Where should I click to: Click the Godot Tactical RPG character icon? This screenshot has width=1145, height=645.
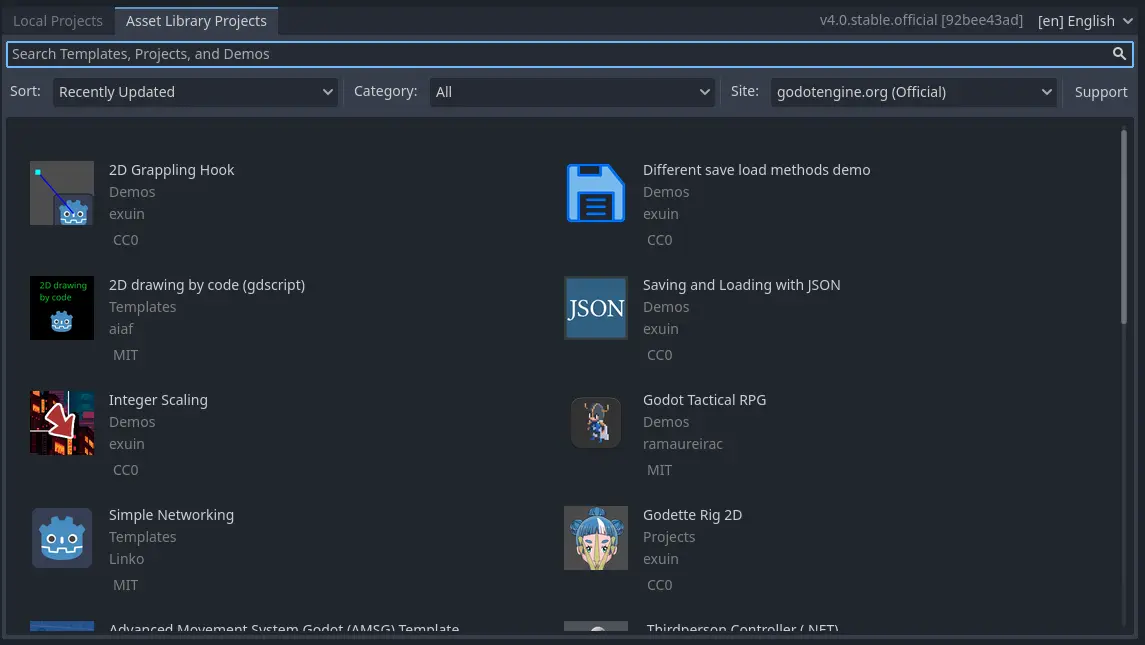[x=596, y=422]
